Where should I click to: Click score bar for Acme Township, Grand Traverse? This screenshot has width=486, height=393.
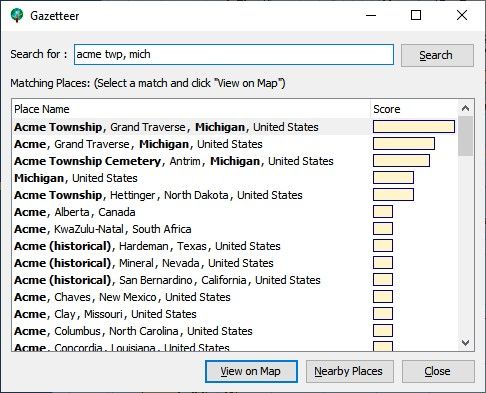(414, 127)
